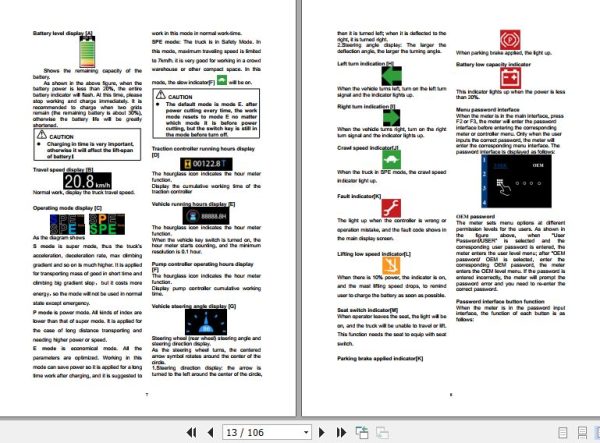Click the small green slow indicator icon

point(222,80)
